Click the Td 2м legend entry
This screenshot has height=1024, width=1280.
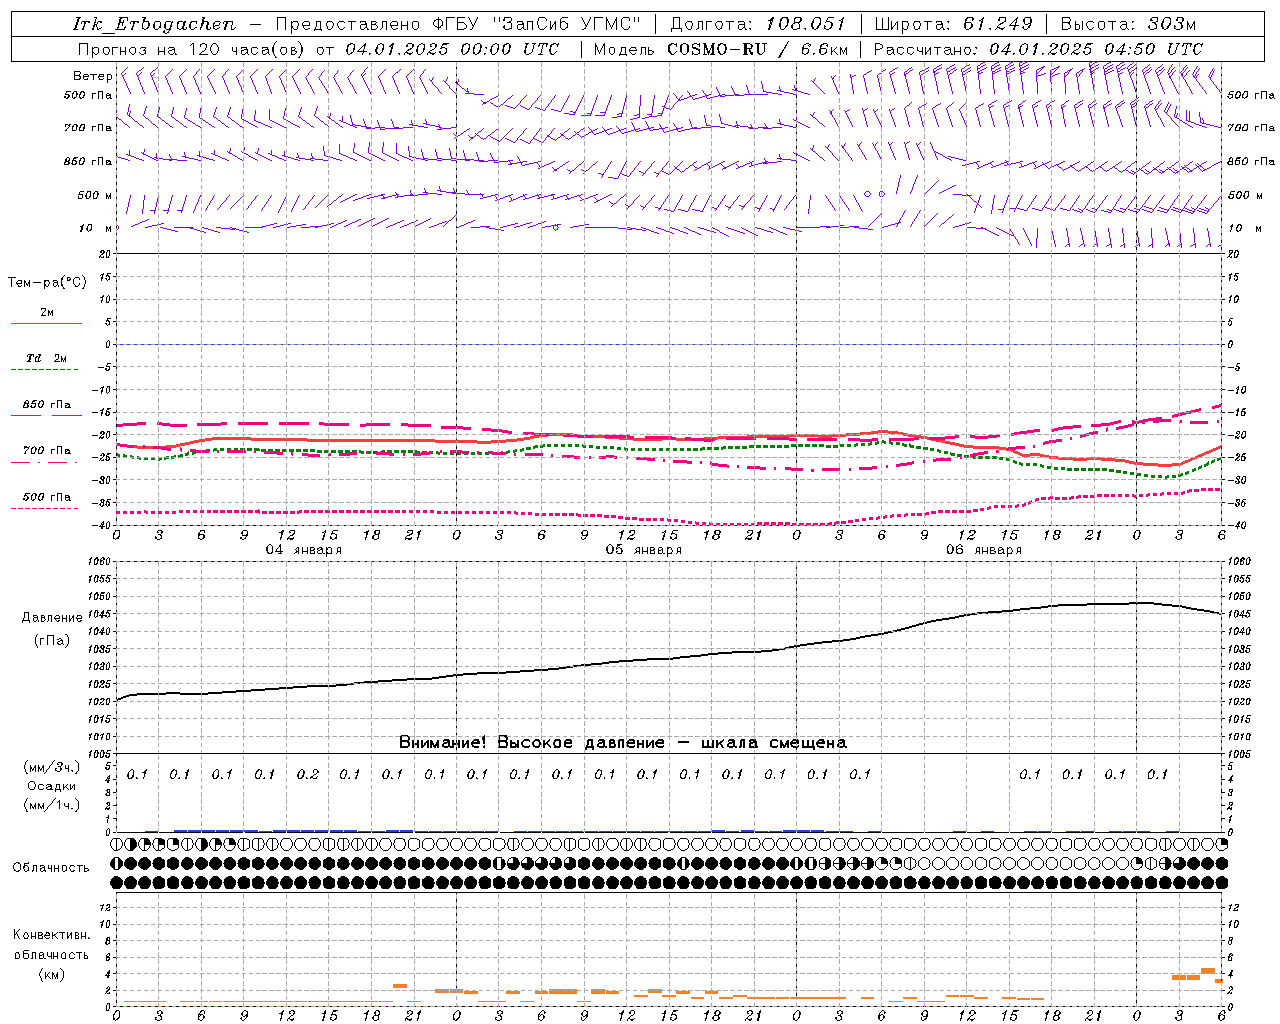tap(47, 358)
